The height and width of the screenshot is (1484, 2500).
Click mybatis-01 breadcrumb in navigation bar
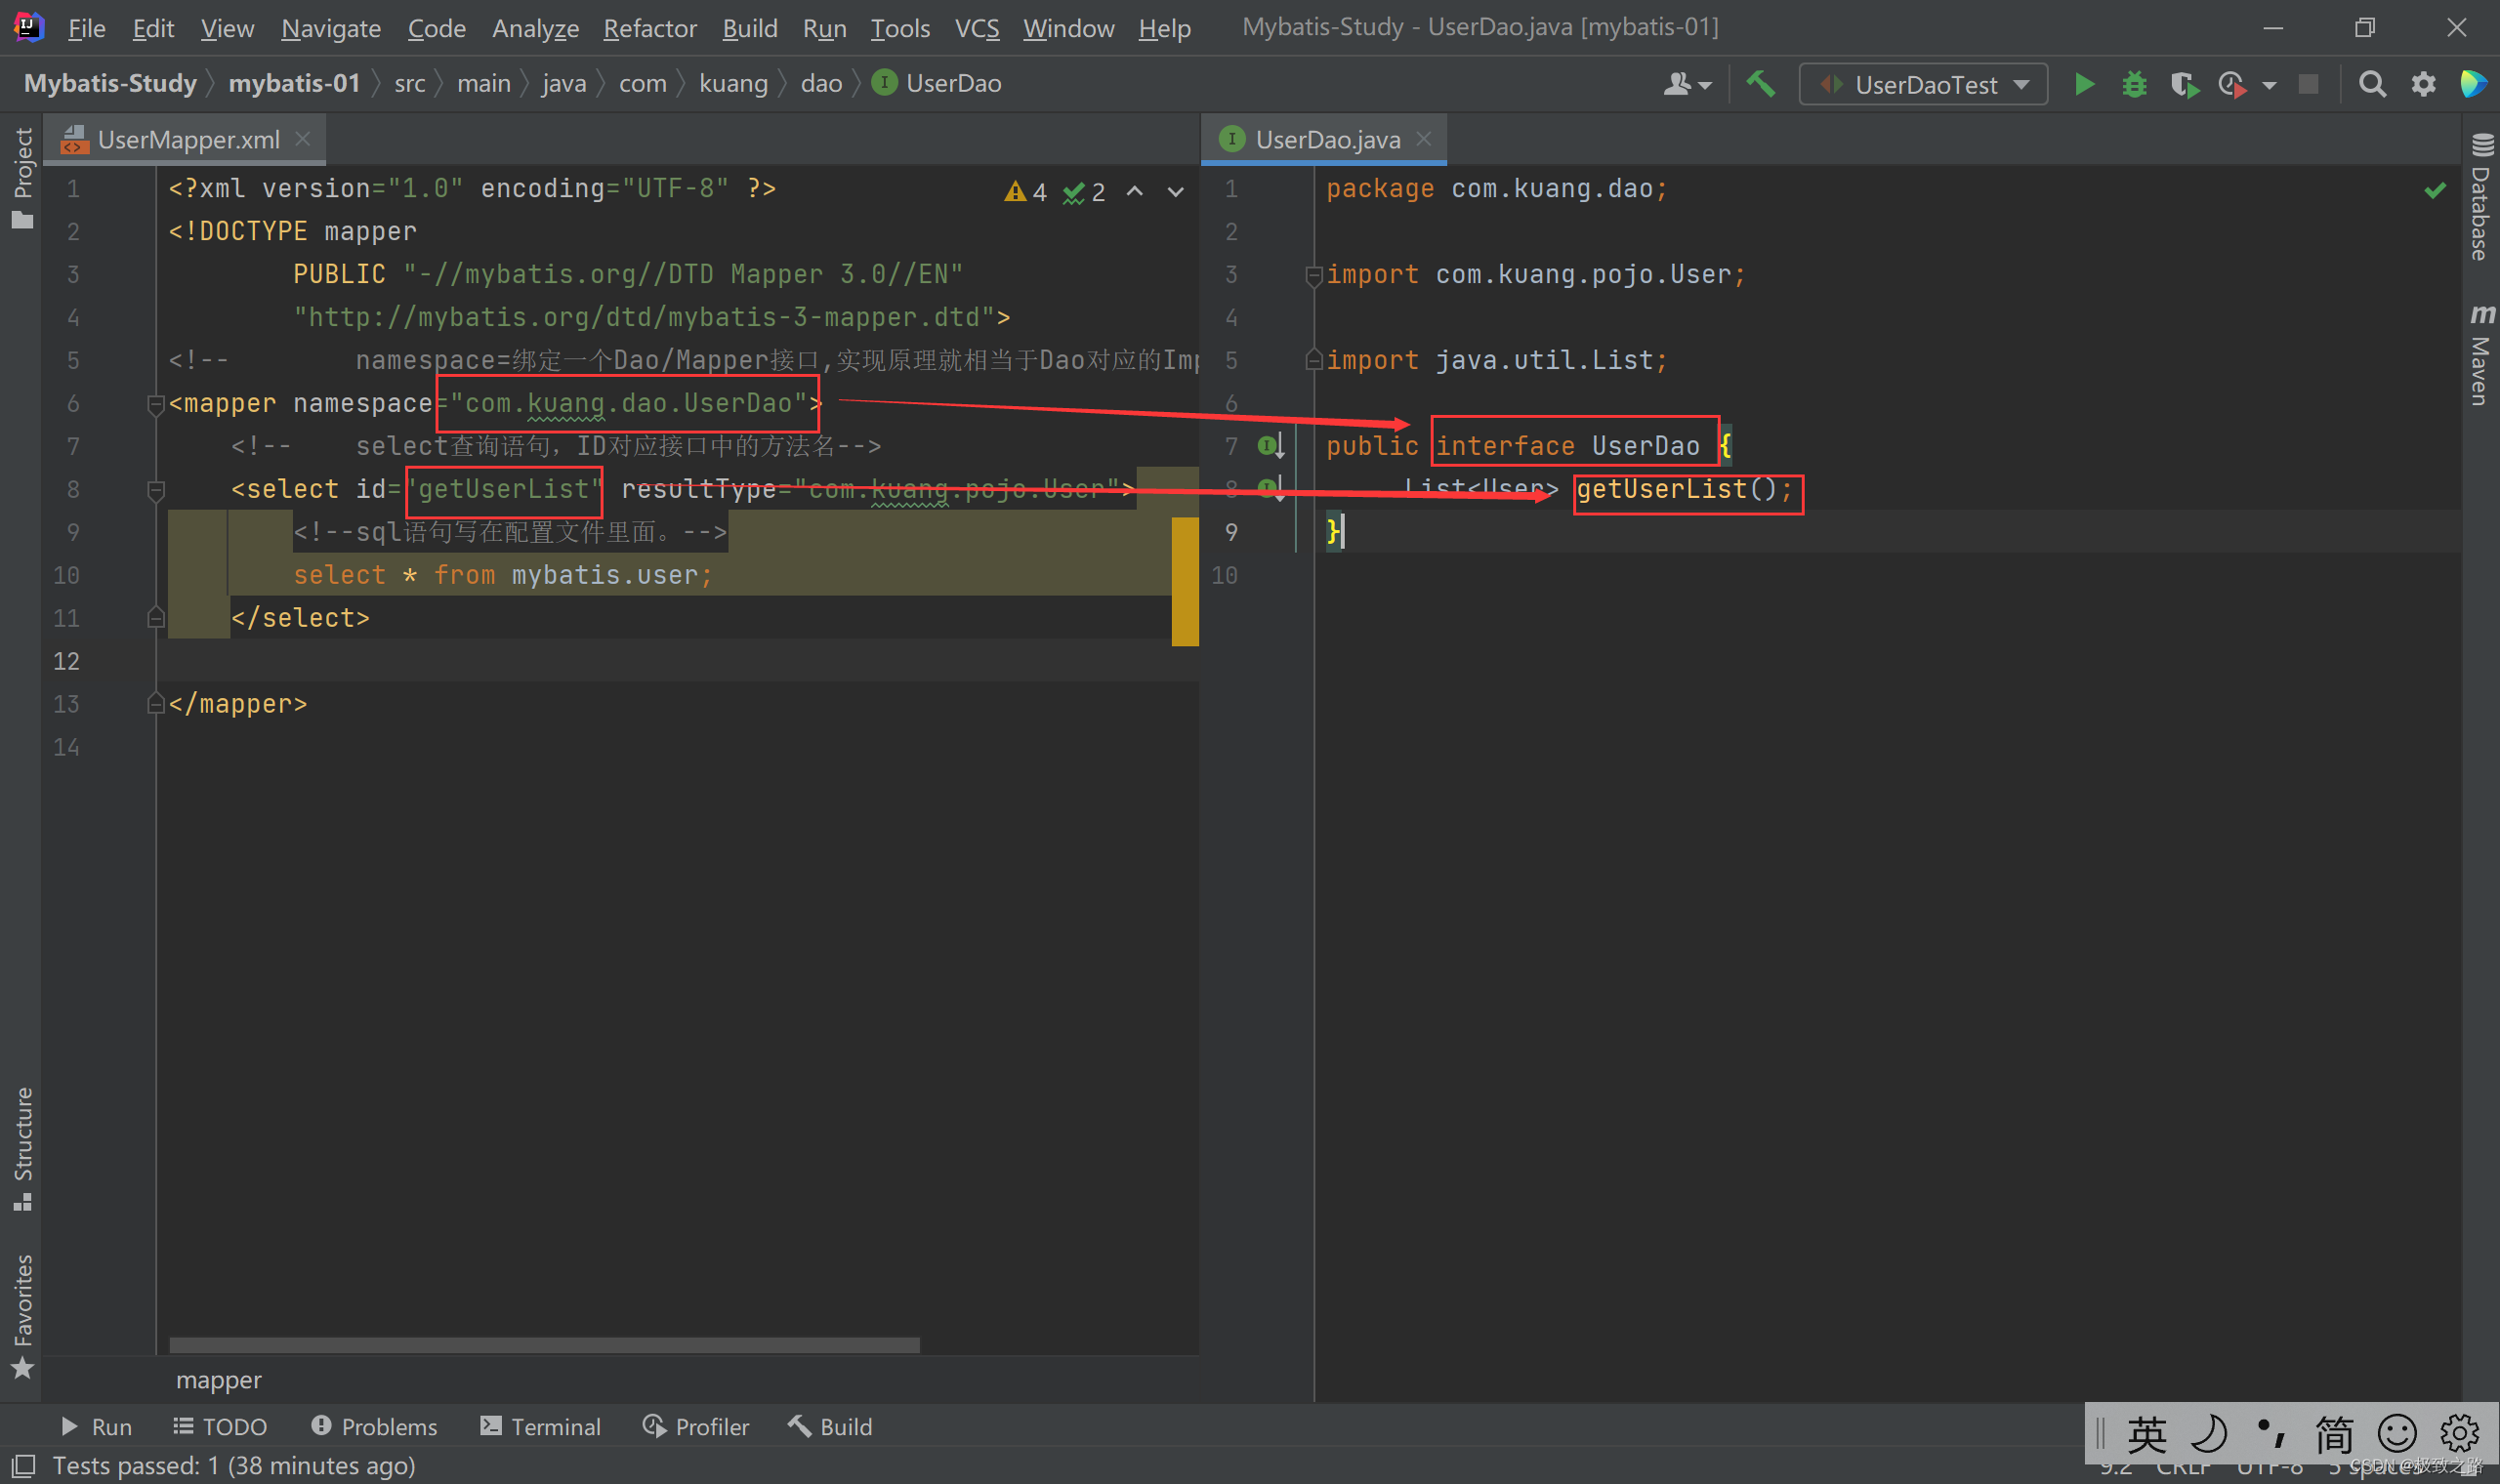[x=294, y=84]
